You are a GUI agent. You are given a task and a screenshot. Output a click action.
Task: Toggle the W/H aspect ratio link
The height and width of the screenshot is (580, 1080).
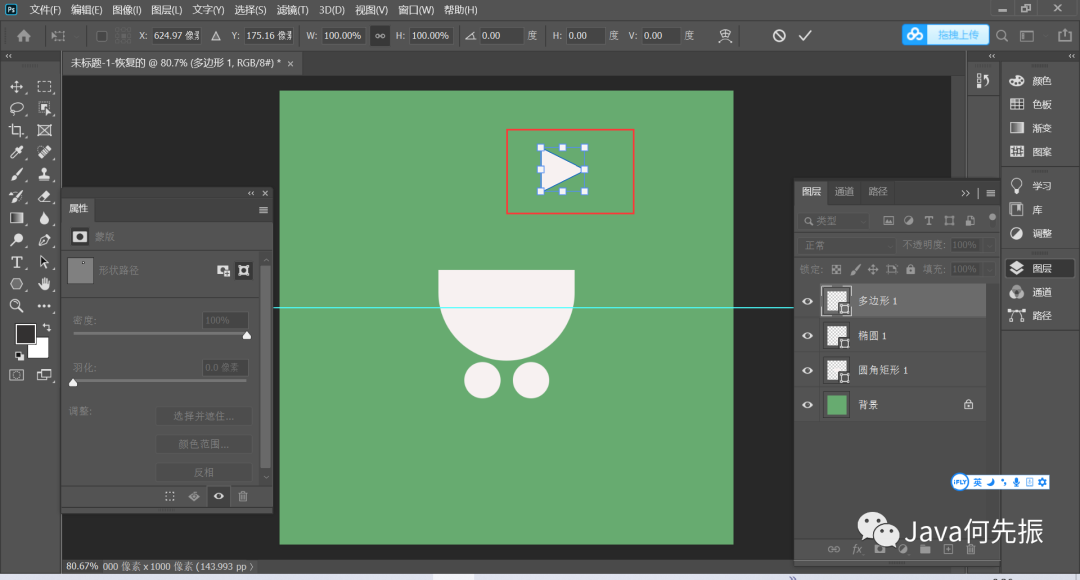[380, 36]
